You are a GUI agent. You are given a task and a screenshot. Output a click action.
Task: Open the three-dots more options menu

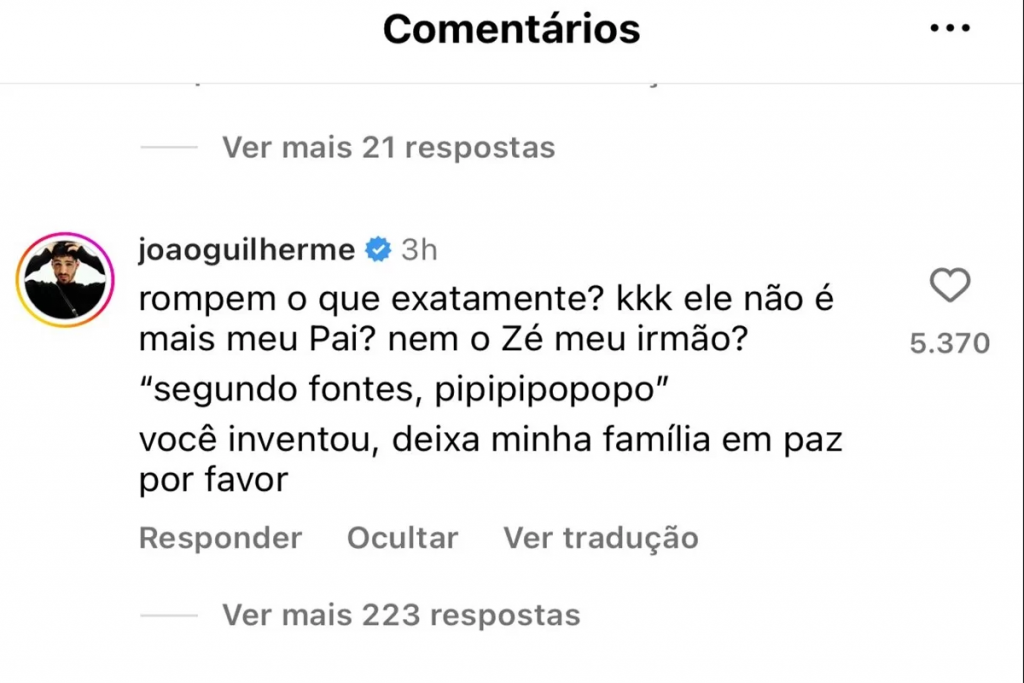click(950, 29)
